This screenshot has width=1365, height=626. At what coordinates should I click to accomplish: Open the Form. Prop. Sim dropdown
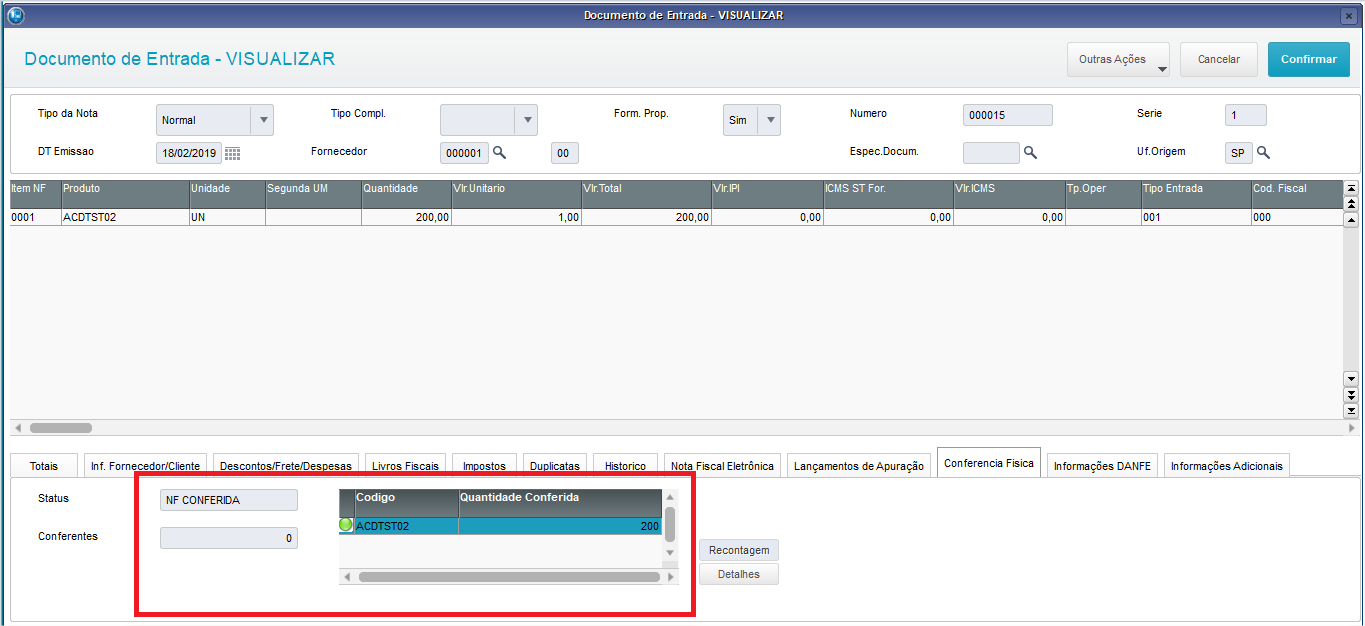coord(769,120)
